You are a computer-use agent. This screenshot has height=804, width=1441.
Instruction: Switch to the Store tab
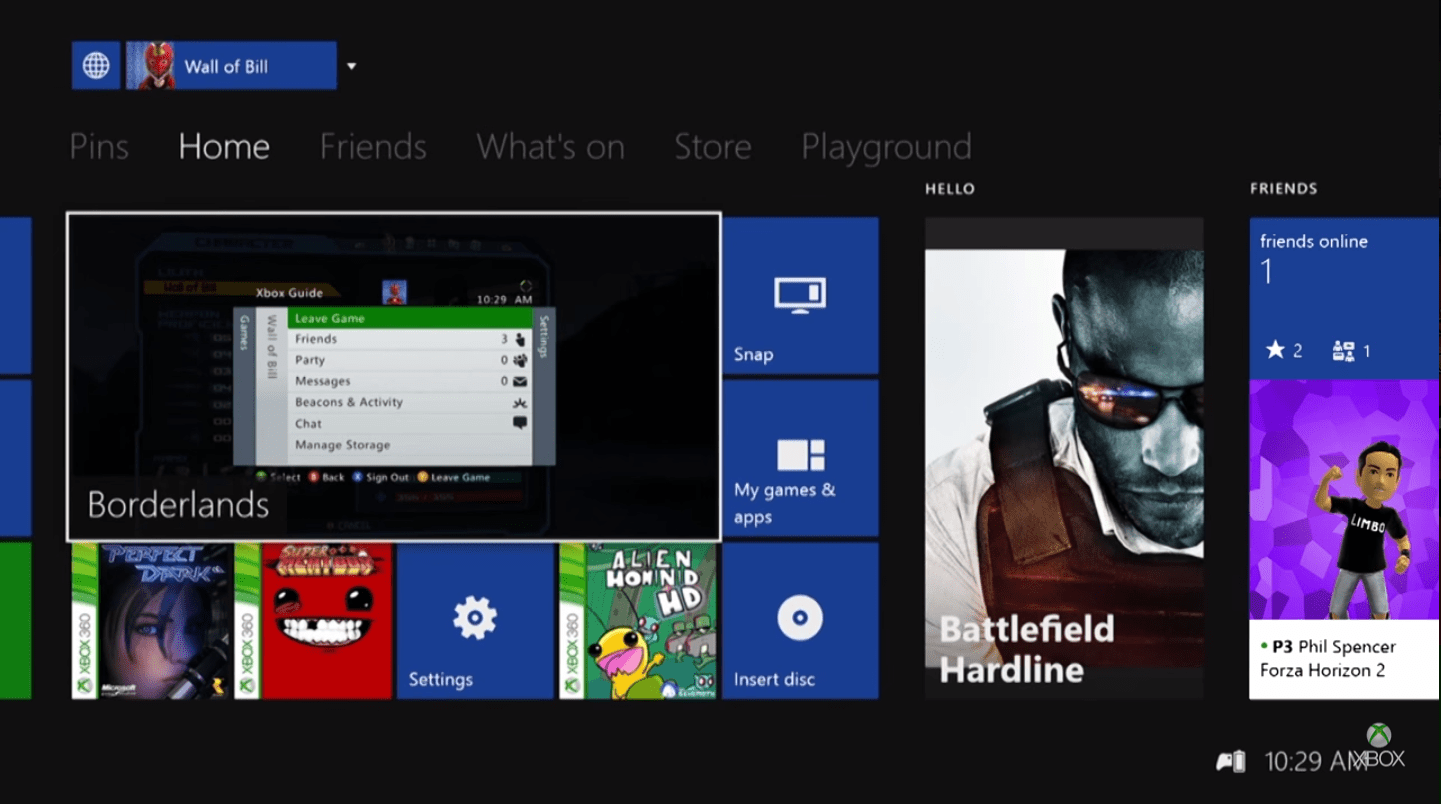(x=712, y=146)
